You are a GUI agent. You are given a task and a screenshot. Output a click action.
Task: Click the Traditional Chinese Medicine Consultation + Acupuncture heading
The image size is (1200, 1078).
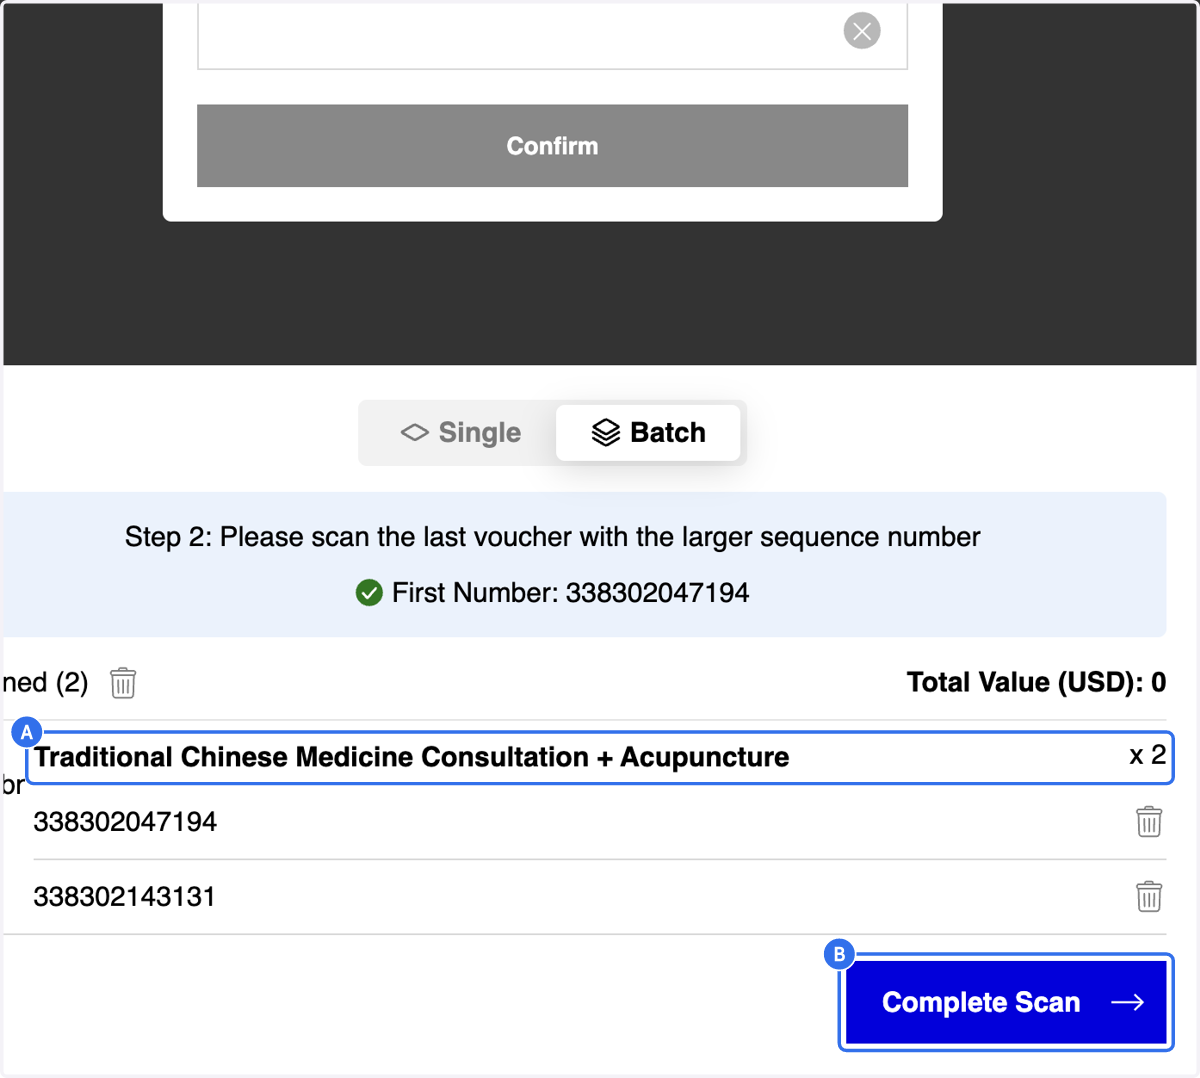412,757
